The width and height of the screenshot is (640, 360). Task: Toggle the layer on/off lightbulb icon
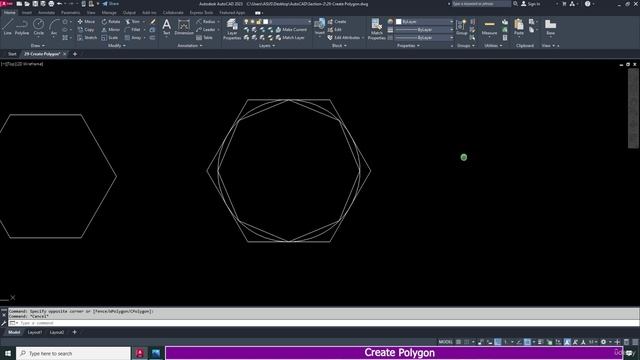(246, 22)
